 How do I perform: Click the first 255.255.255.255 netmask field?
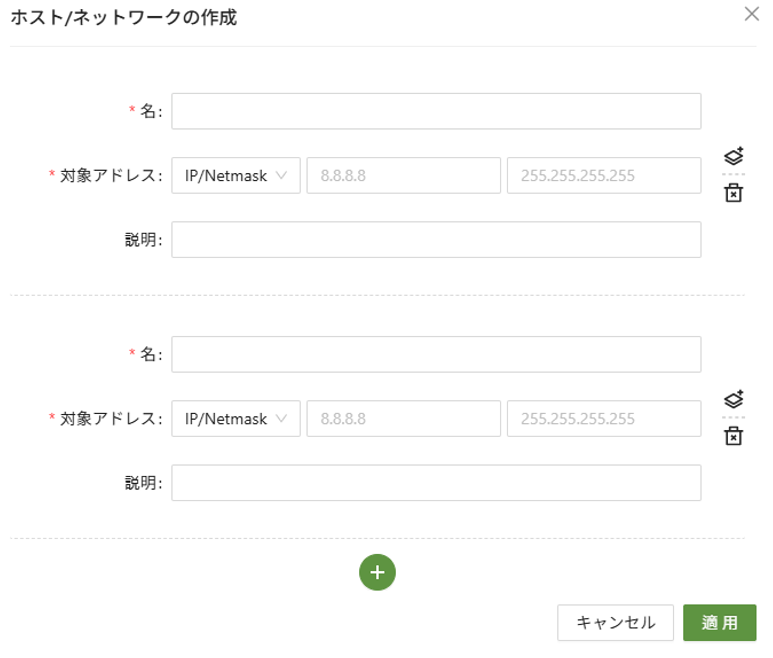[x=604, y=176]
